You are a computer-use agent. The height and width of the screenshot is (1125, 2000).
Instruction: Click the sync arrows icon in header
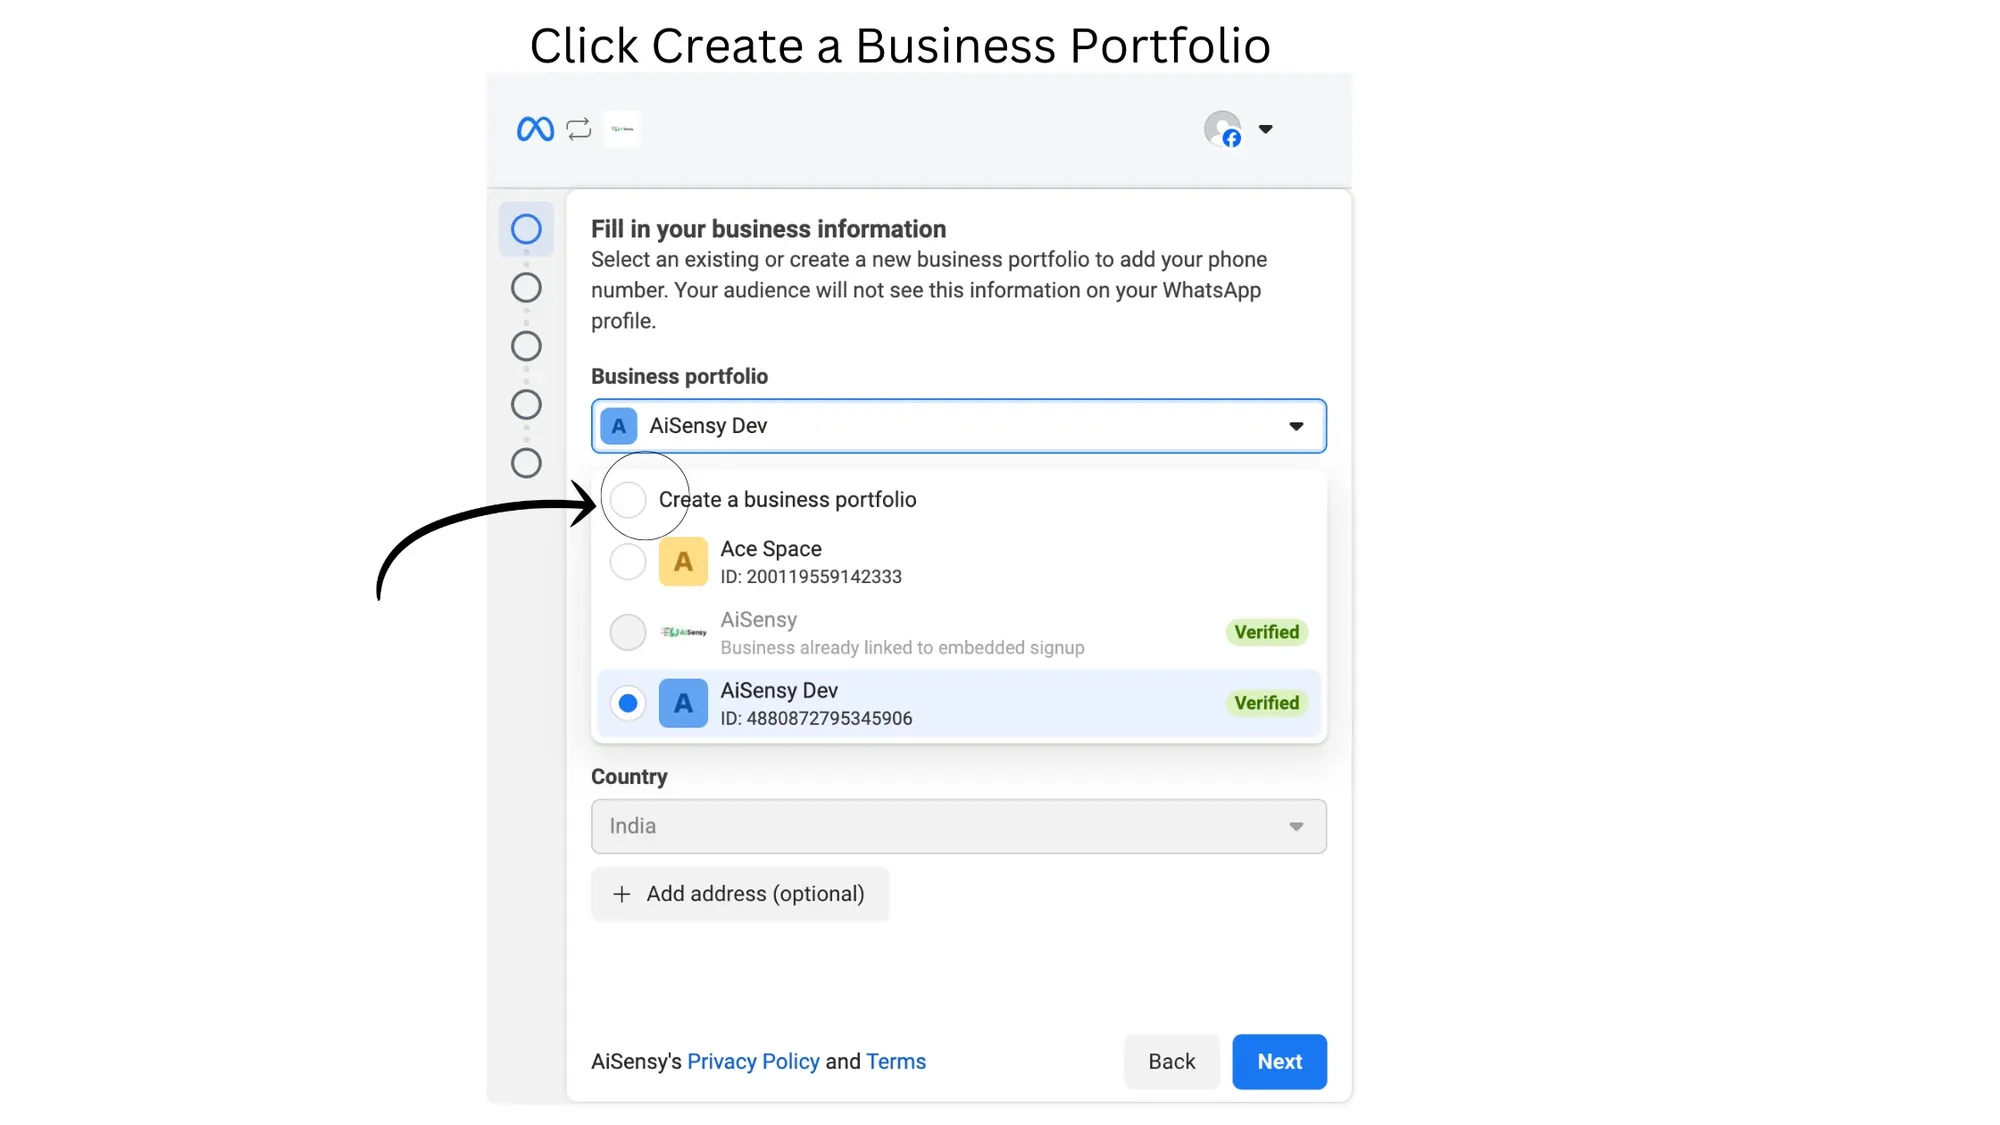[x=578, y=128]
